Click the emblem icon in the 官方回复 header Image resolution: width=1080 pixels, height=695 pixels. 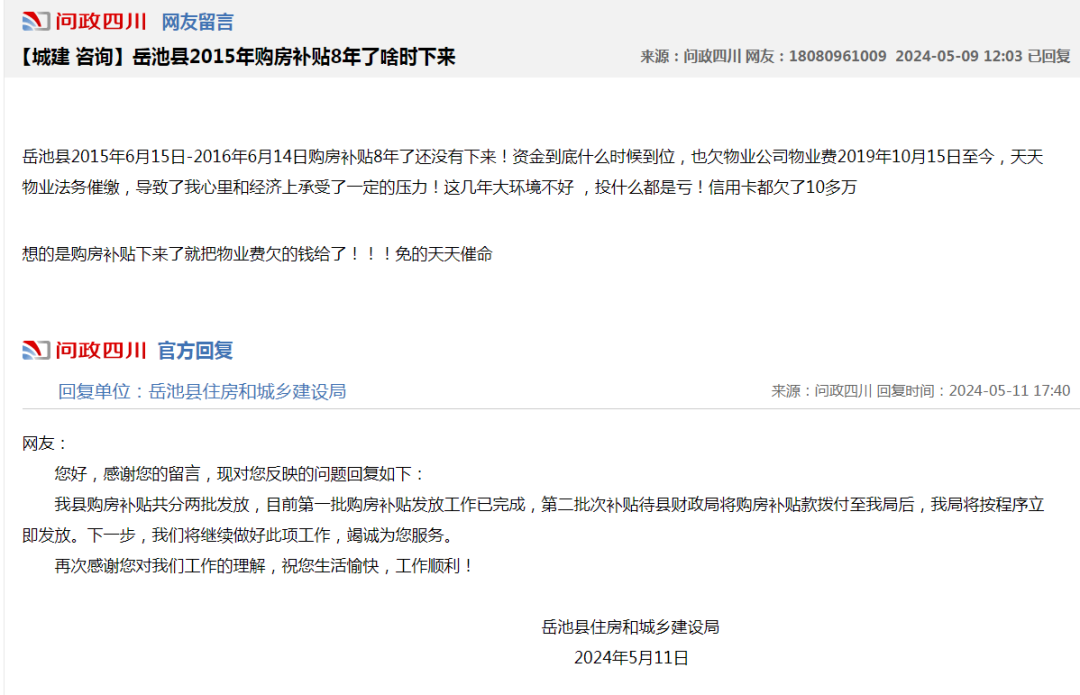pyautogui.click(x=35, y=350)
